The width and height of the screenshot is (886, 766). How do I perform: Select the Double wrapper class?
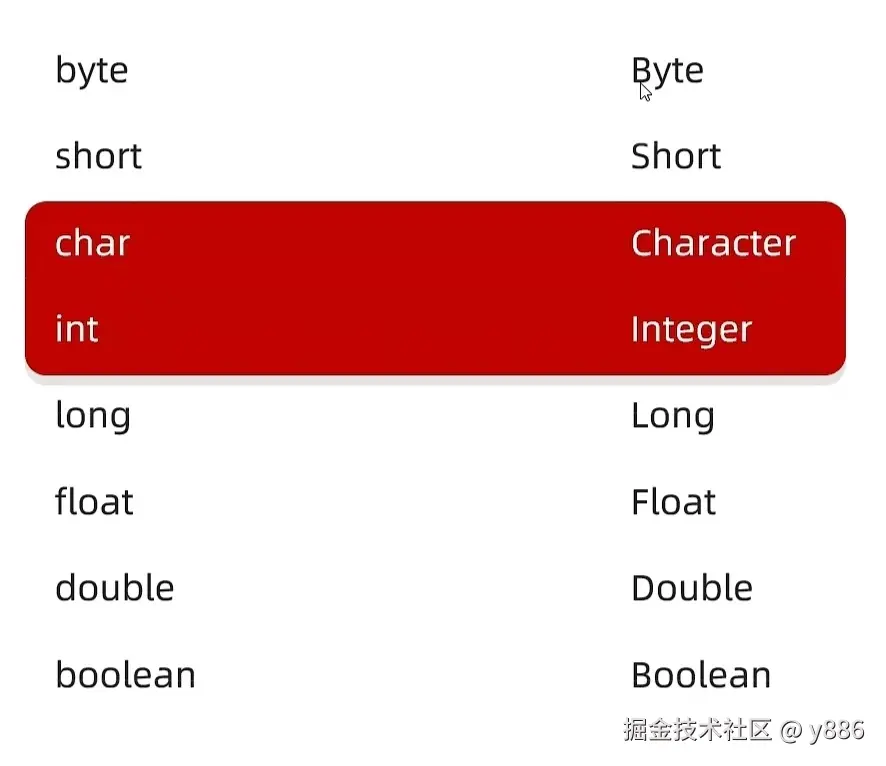(692, 587)
